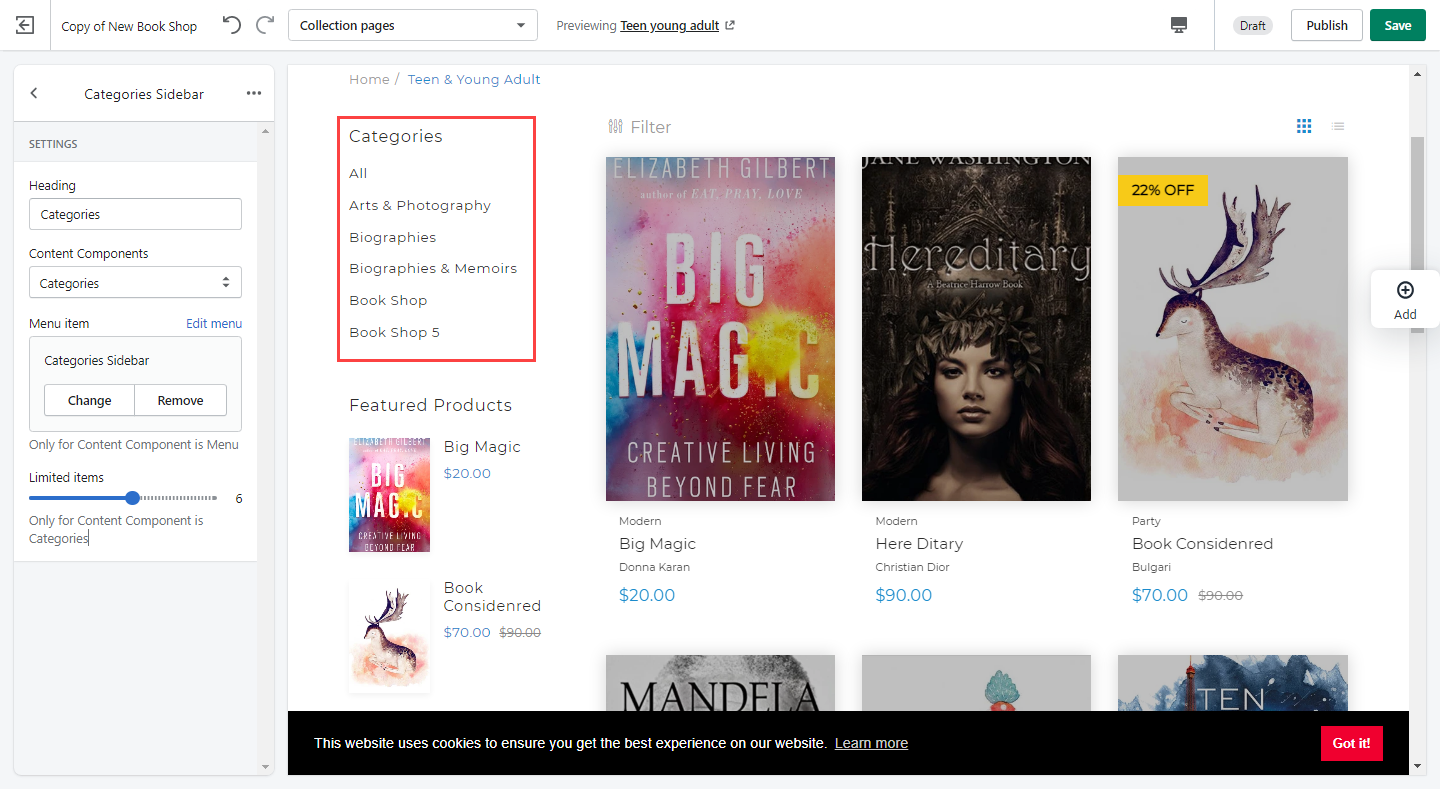Open the Book Shop 5 category
This screenshot has width=1440, height=789.
(x=394, y=332)
